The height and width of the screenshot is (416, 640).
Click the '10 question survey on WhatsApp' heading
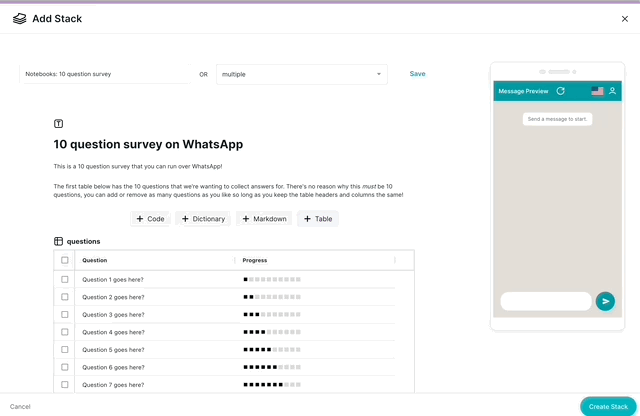(148, 144)
